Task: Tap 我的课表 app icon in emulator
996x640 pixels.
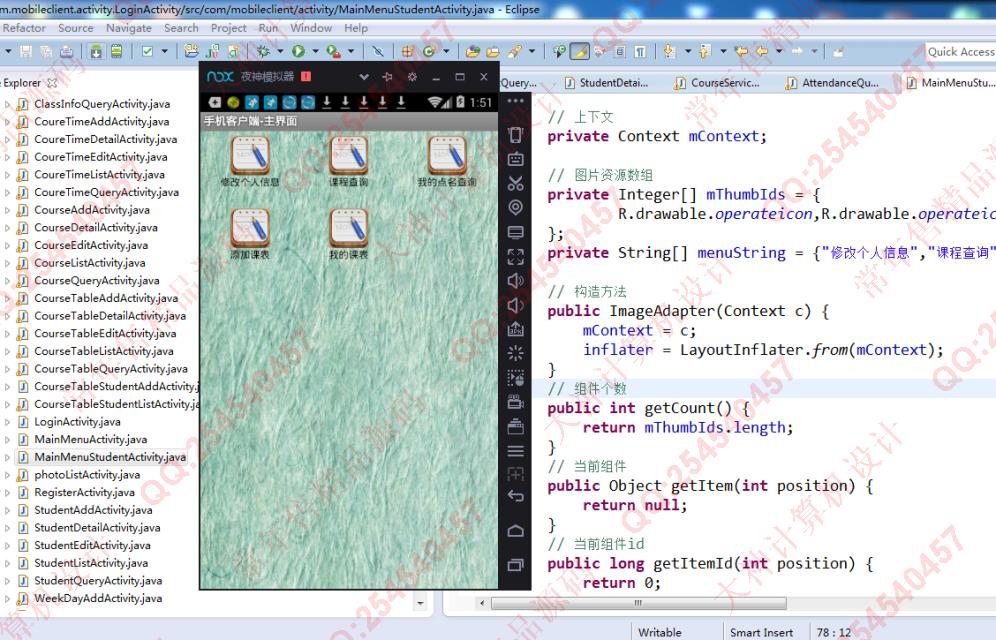Action: click(x=349, y=234)
